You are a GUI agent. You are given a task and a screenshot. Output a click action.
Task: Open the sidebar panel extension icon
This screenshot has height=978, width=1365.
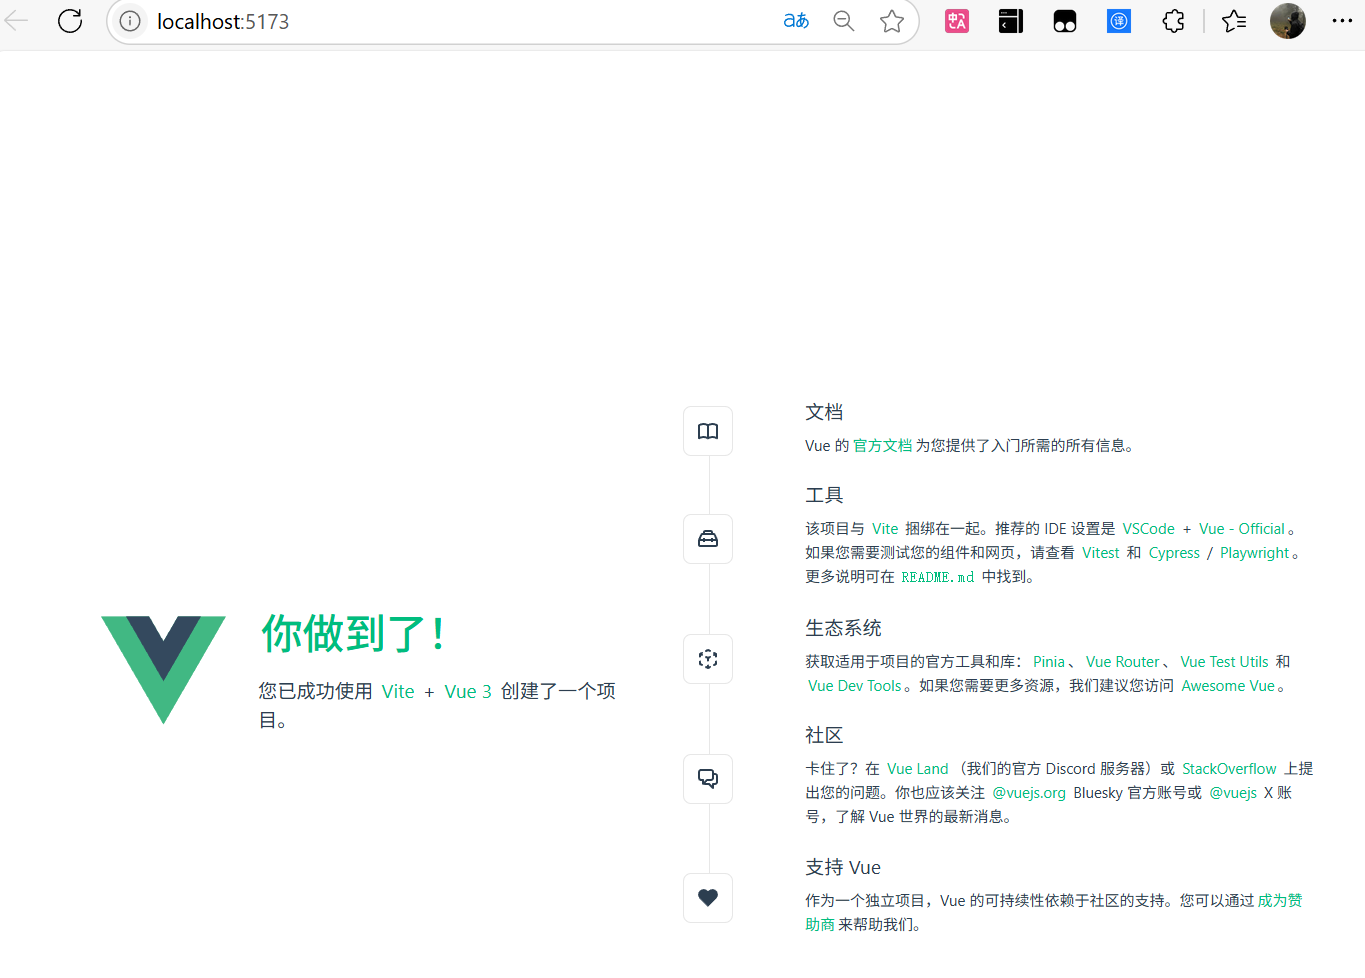coord(1011,21)
